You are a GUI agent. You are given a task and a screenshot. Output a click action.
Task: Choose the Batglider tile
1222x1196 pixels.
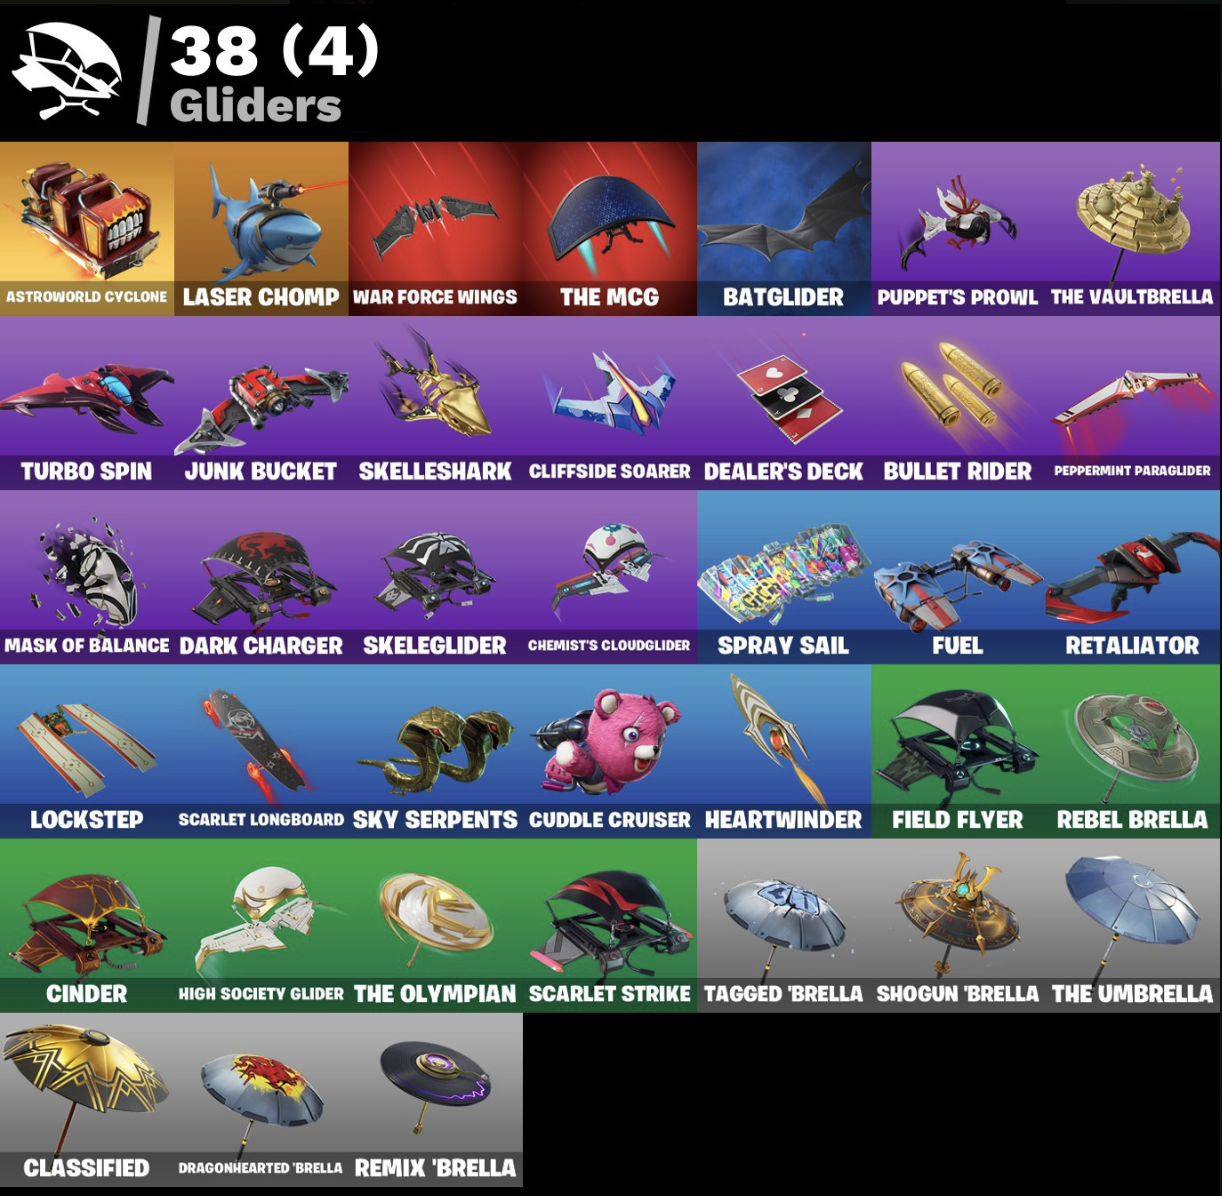(784, 229)
